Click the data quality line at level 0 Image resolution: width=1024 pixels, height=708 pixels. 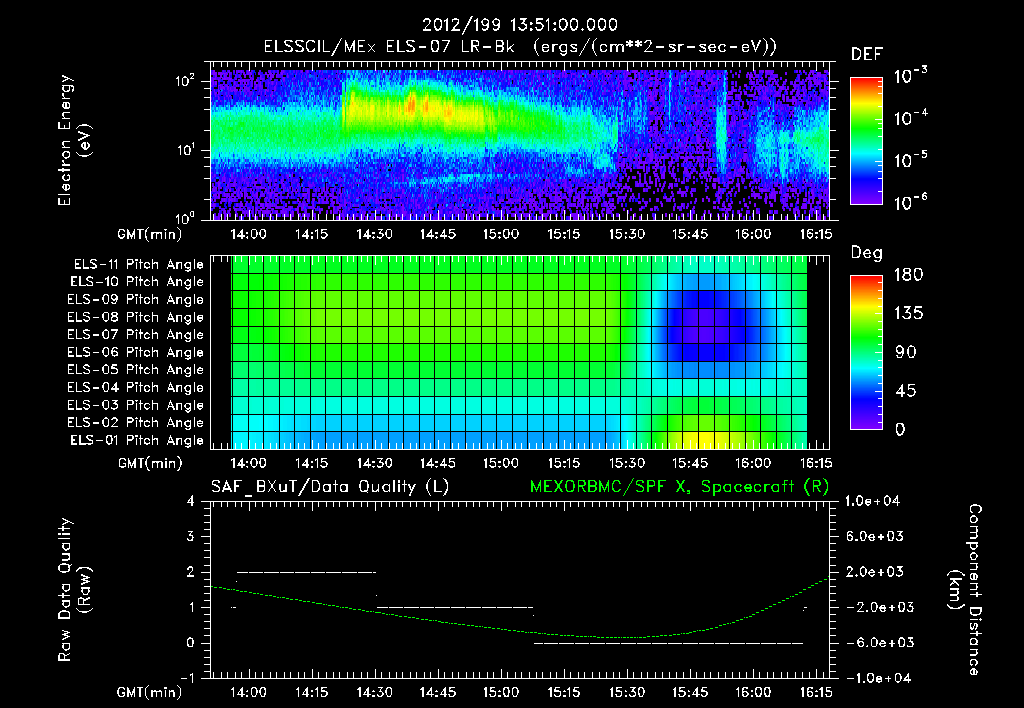pos(668,643)
